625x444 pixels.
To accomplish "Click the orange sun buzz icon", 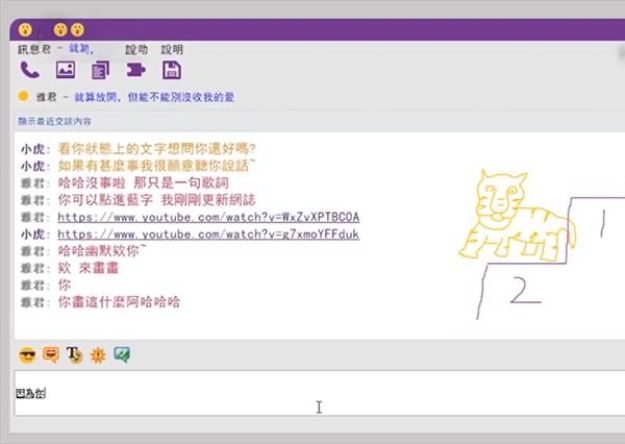I will [98, 355].
